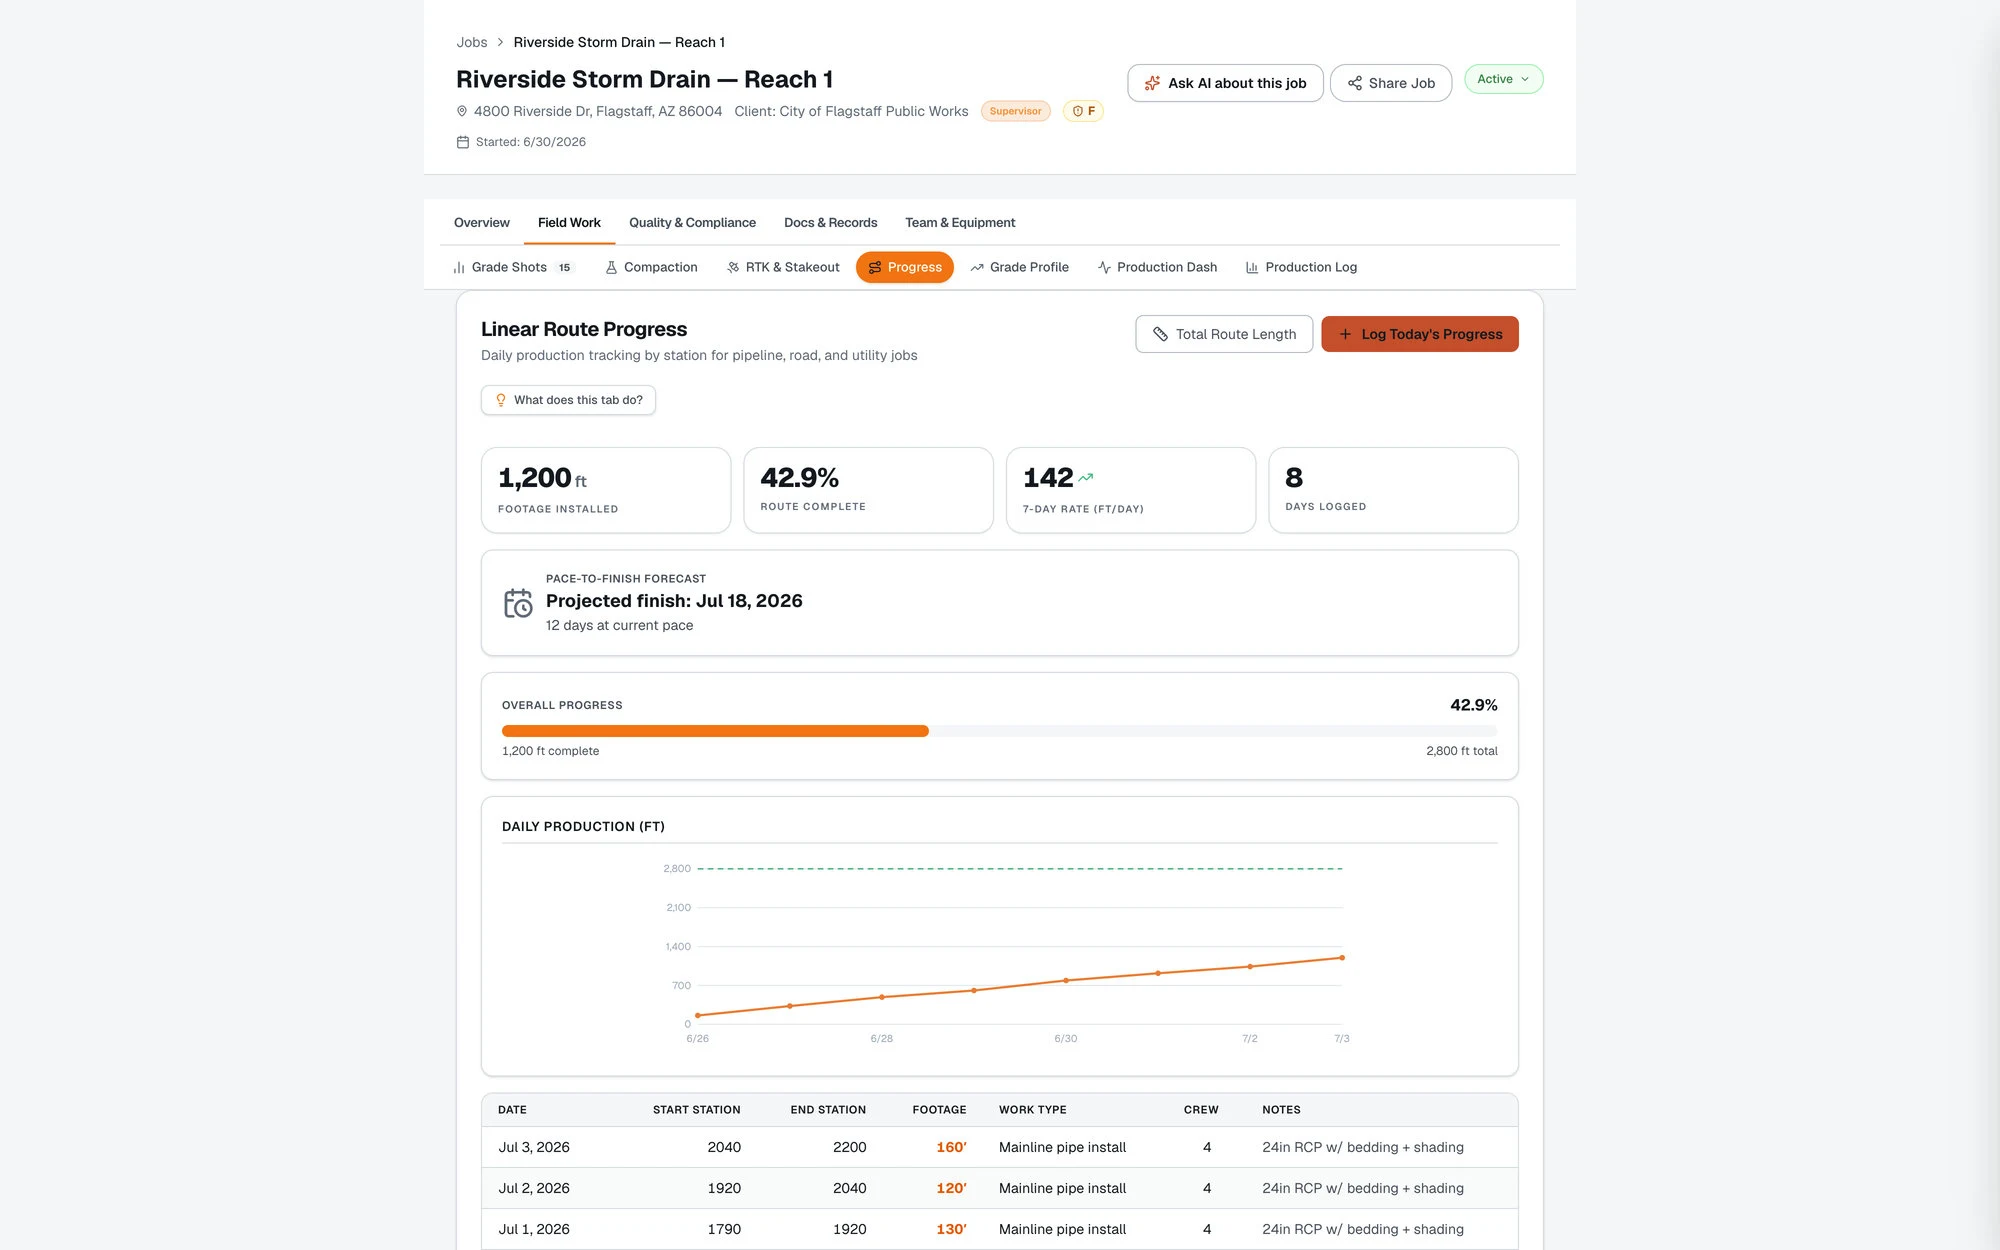Click Log Today's Progress button
The width and height of the screenshot is (2000, 1250).
click(x=1419, y=334)
